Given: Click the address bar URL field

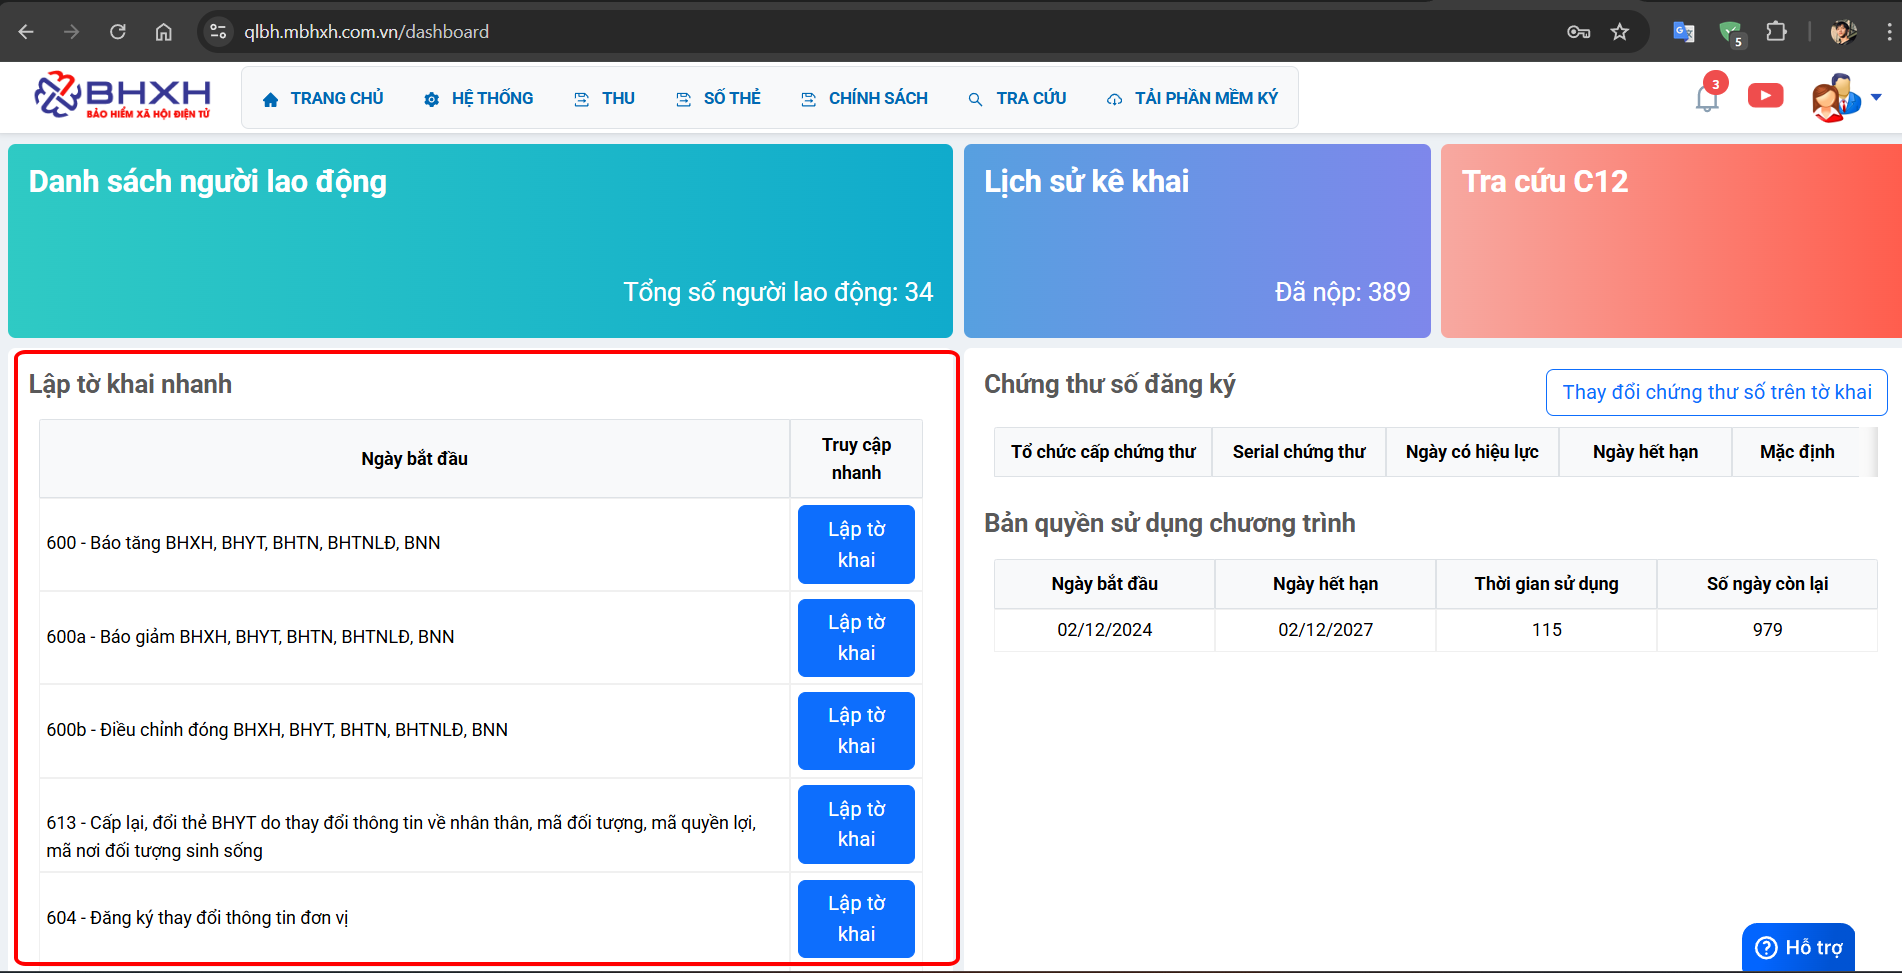Looking at the screenshot, I should 880,32.
